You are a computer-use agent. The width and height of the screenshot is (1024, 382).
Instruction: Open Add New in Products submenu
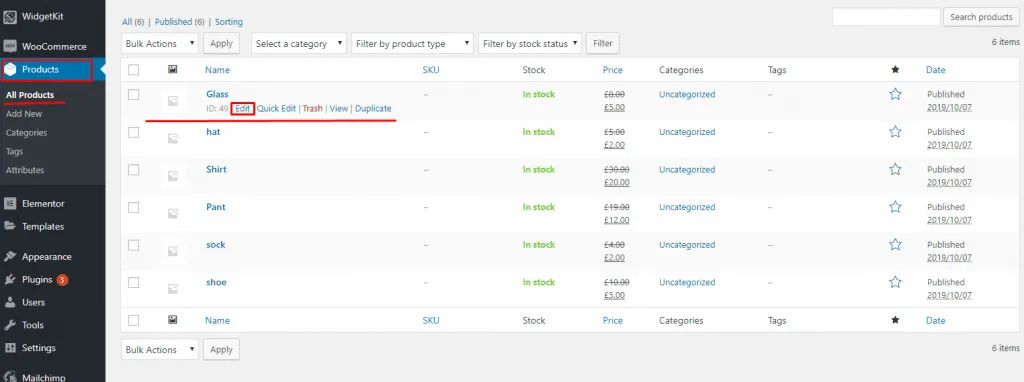(24, 114)
